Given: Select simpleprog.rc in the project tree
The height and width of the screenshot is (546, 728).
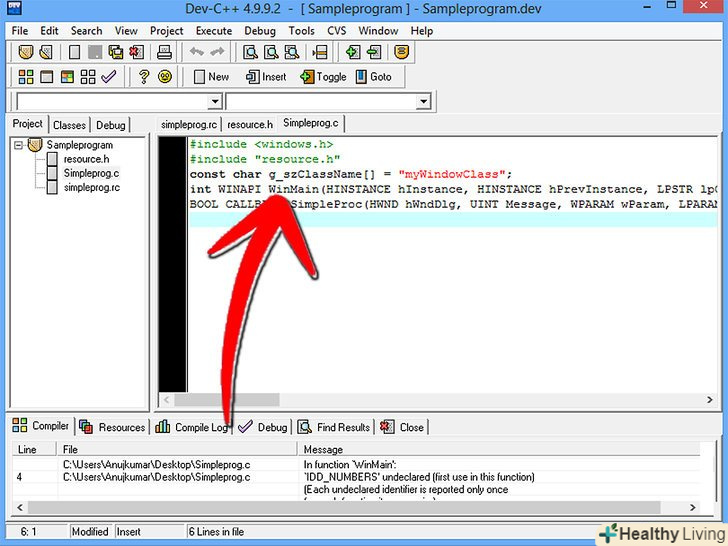Looking at the screenshot, I should (x=91, y=188).
